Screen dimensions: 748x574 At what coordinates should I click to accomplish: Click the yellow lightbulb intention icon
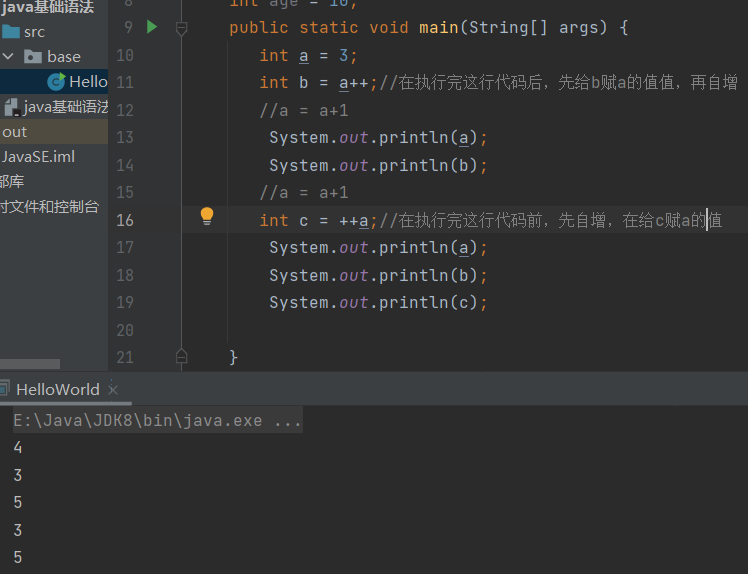(207, 216)
